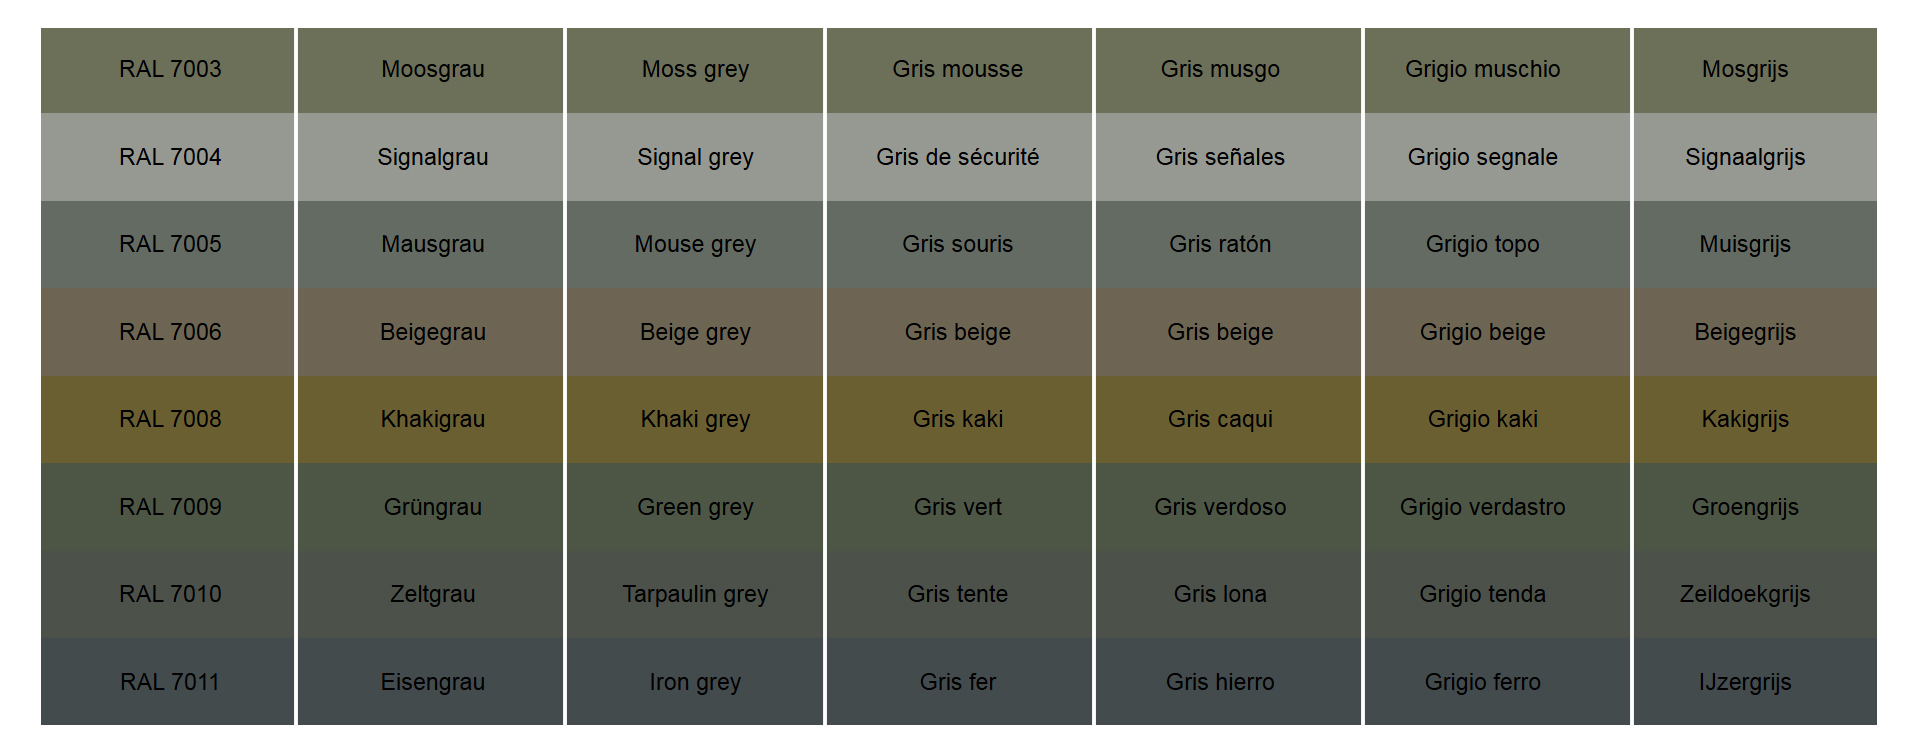Select the Grigio ferro cell
The height and width of the screenshot is (753, 1920).
[x=1482, y=682]
